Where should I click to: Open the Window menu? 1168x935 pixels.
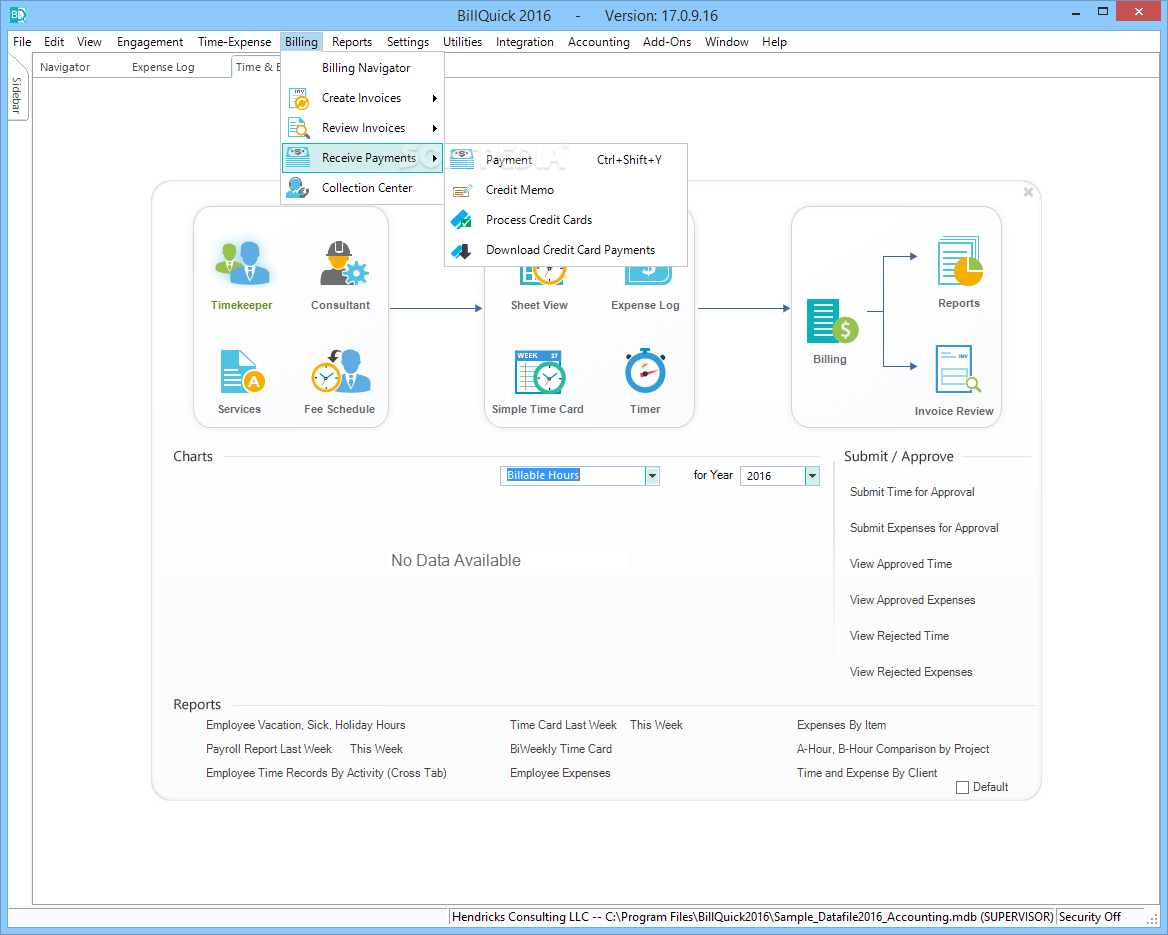726,42
